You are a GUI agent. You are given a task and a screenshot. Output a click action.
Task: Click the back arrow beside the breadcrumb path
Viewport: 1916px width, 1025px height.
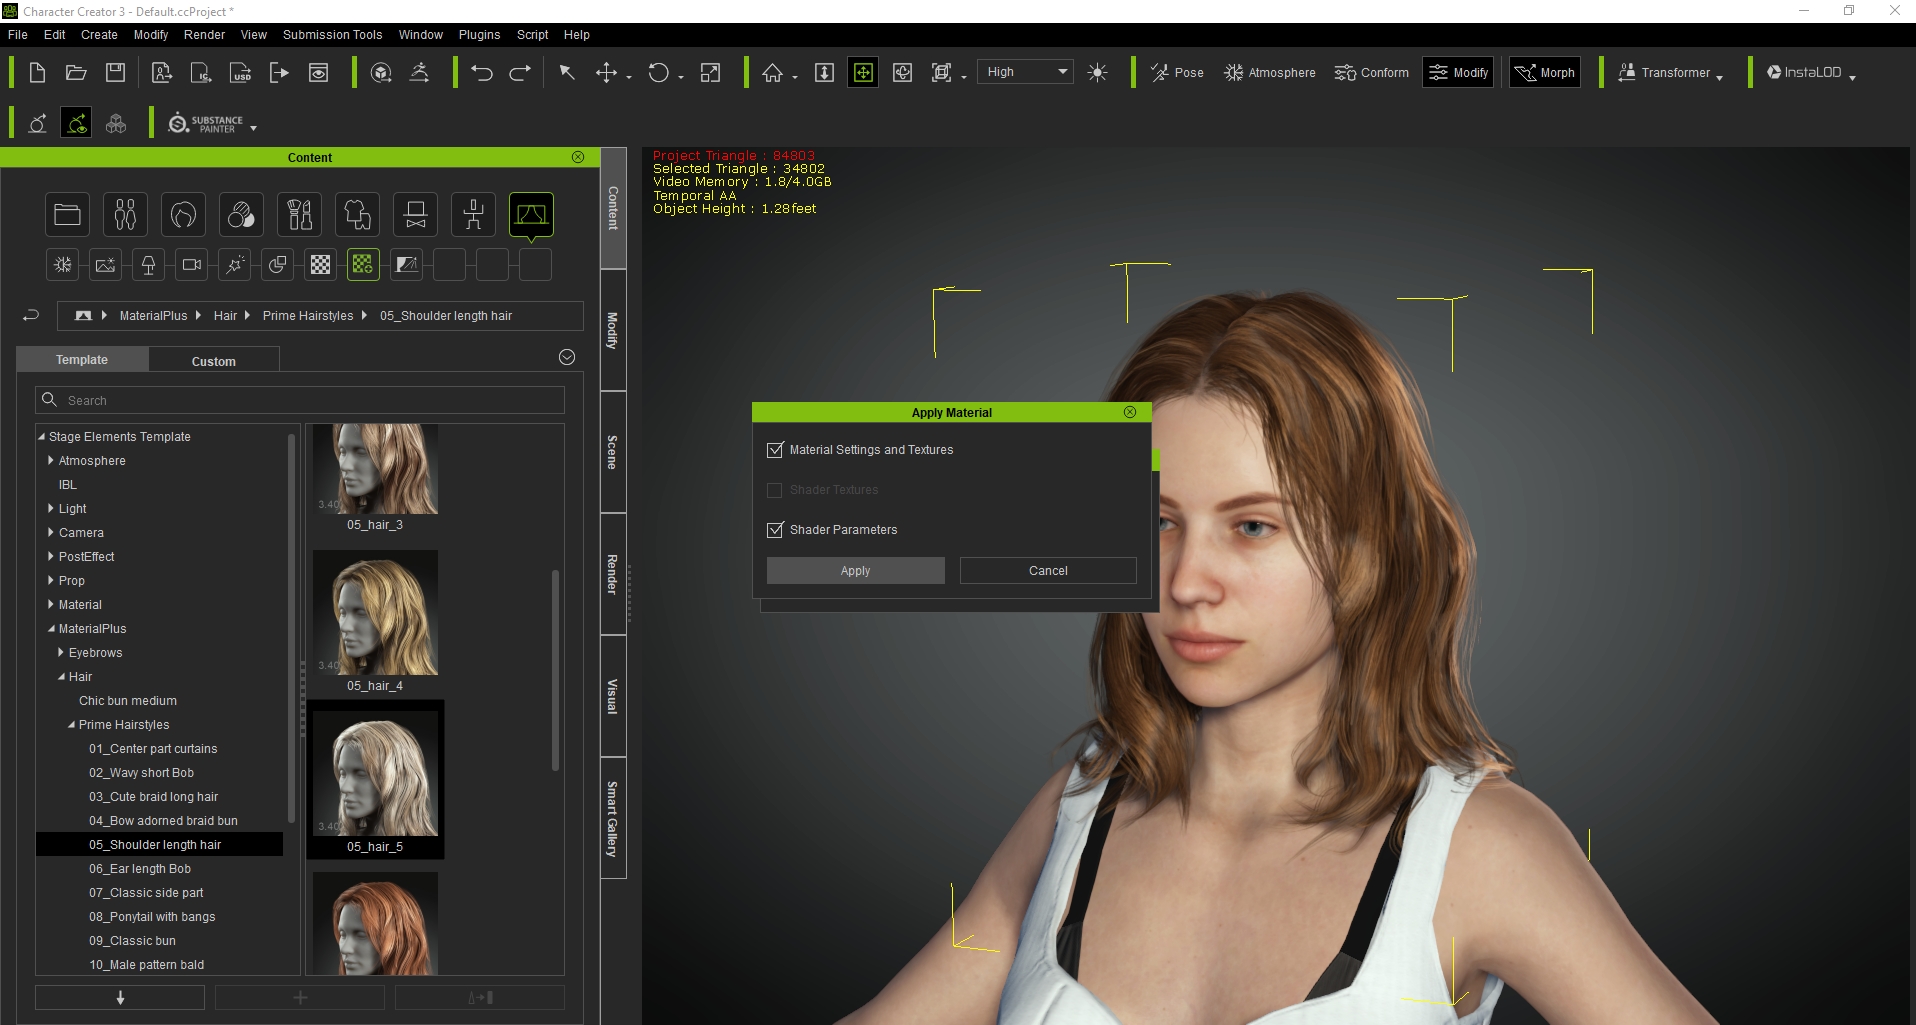point(31,315)
